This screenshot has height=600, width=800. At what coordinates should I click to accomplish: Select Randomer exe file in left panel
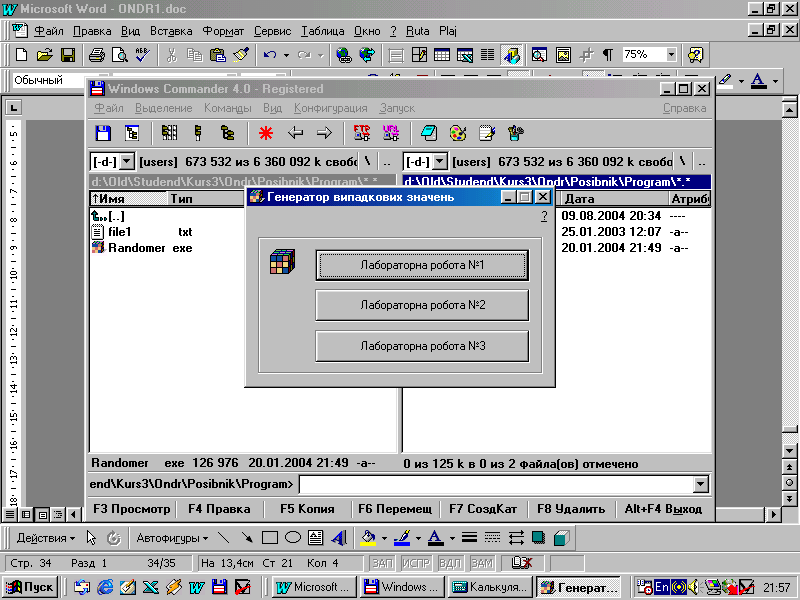point(142,248)
